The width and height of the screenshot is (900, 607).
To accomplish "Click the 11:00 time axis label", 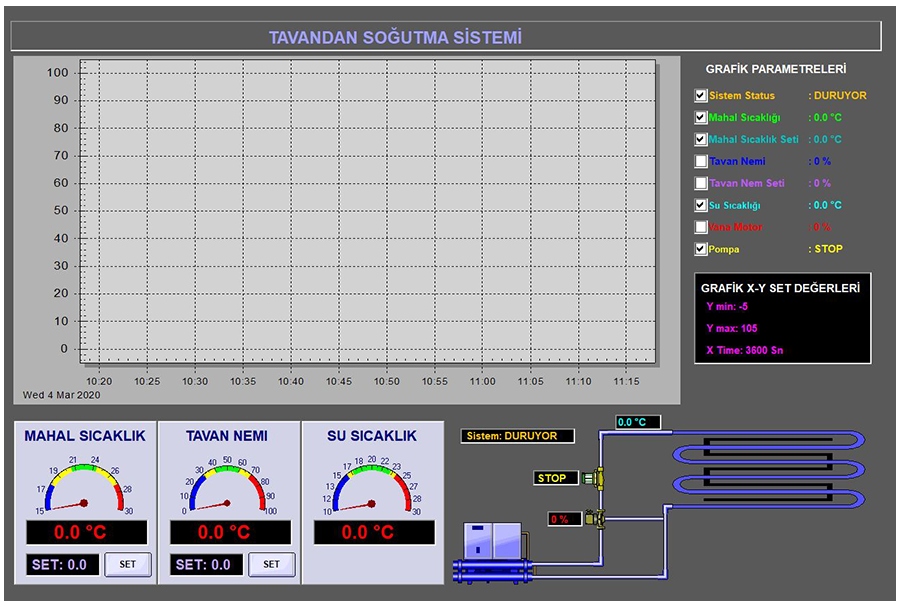I will pos(483,381).
